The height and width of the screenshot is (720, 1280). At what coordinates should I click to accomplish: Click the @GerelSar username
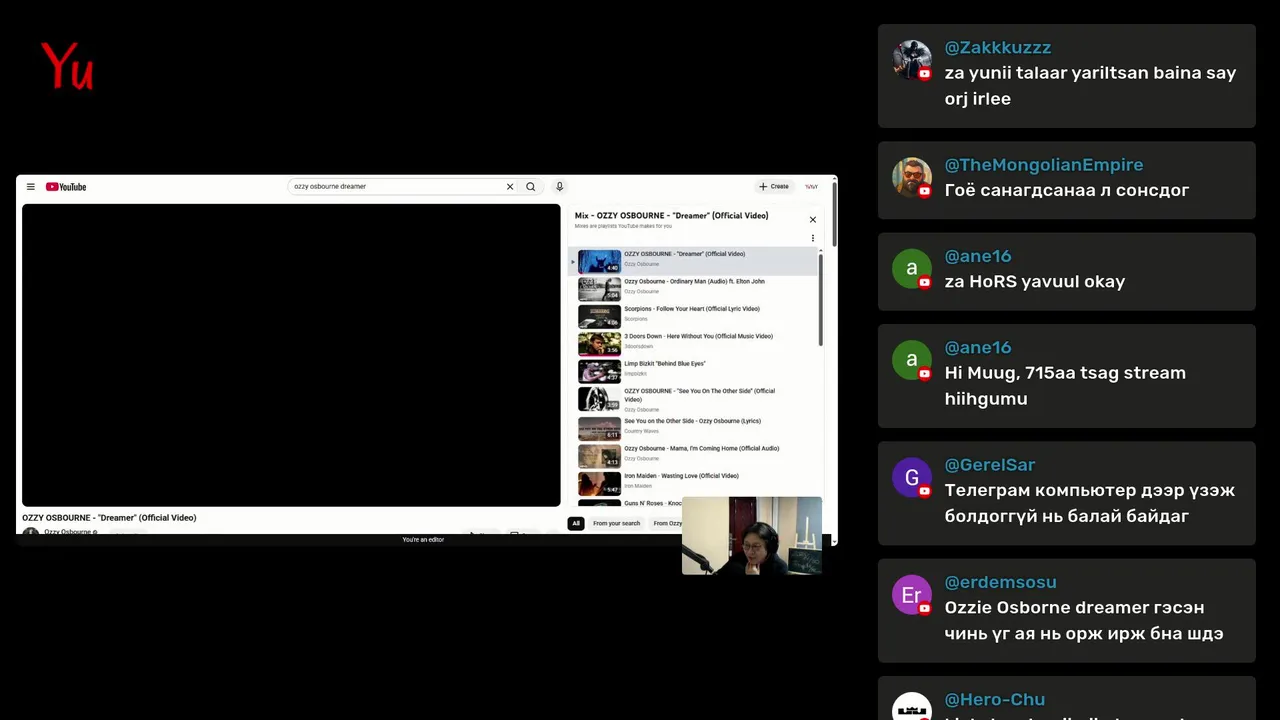point(990,465)
